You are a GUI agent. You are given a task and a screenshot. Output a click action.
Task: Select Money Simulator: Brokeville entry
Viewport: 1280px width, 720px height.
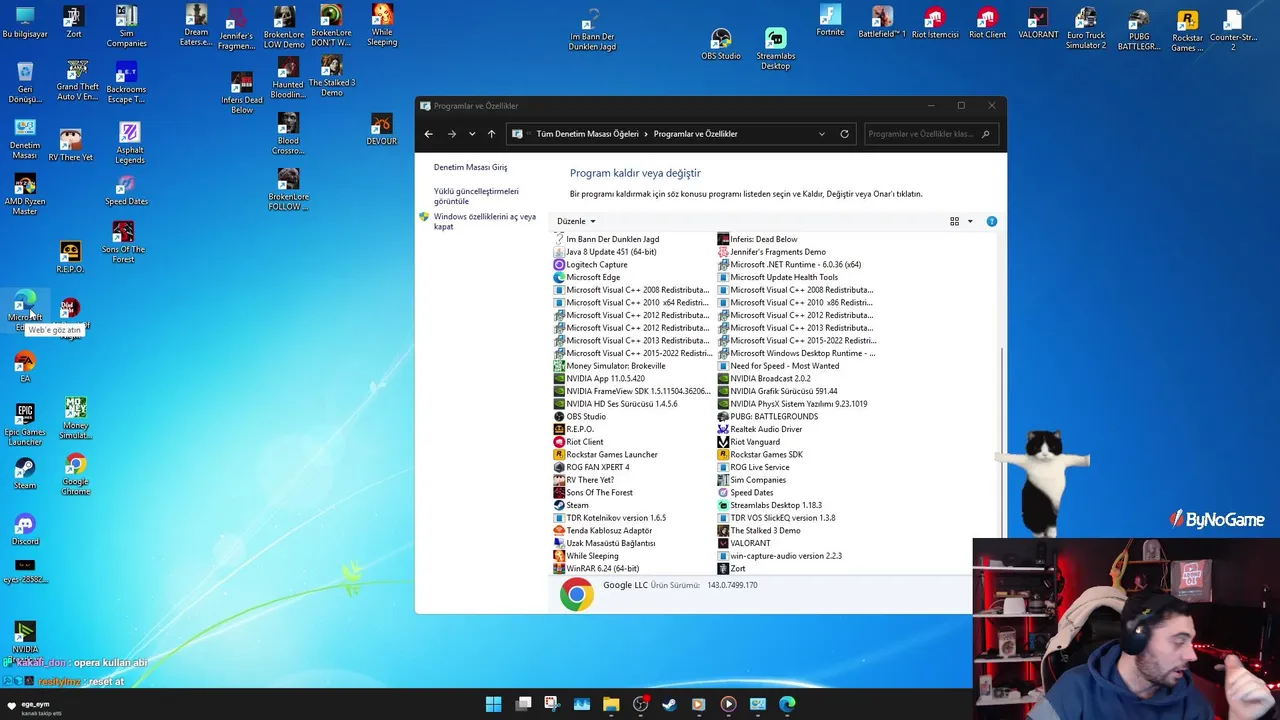point(609,366)
